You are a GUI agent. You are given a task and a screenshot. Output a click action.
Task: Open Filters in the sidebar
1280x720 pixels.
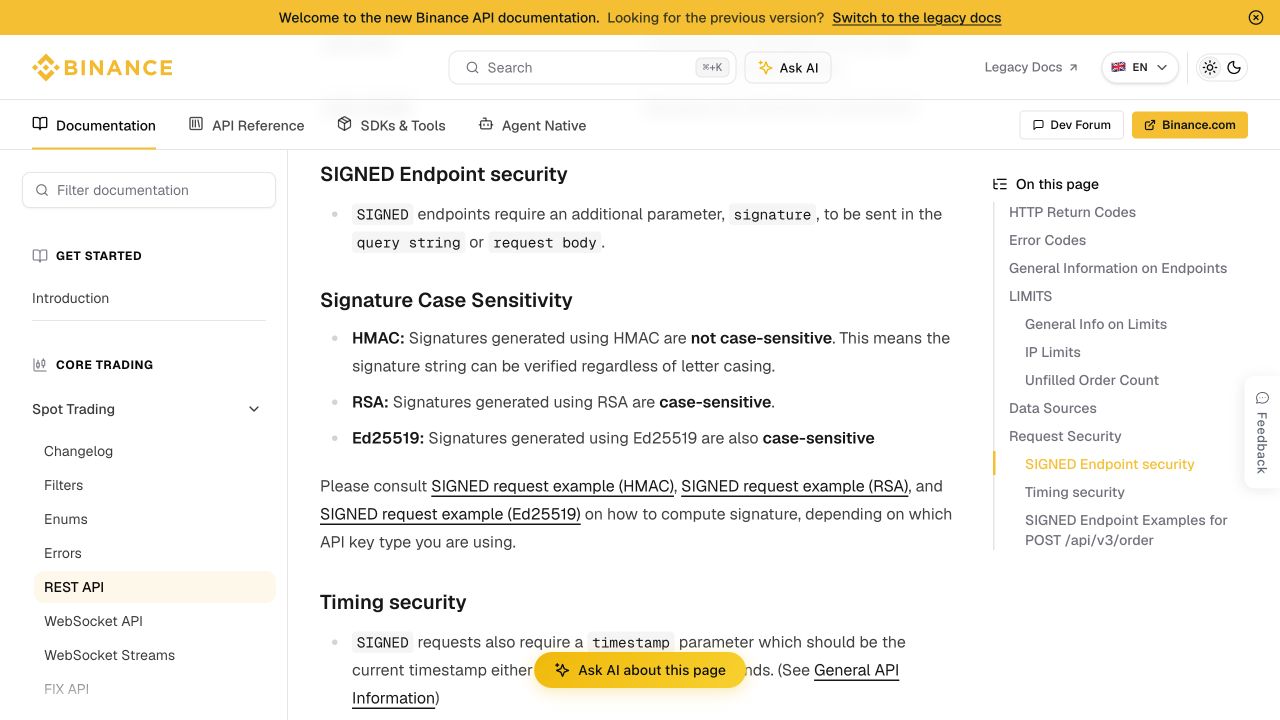pos(63,485)
